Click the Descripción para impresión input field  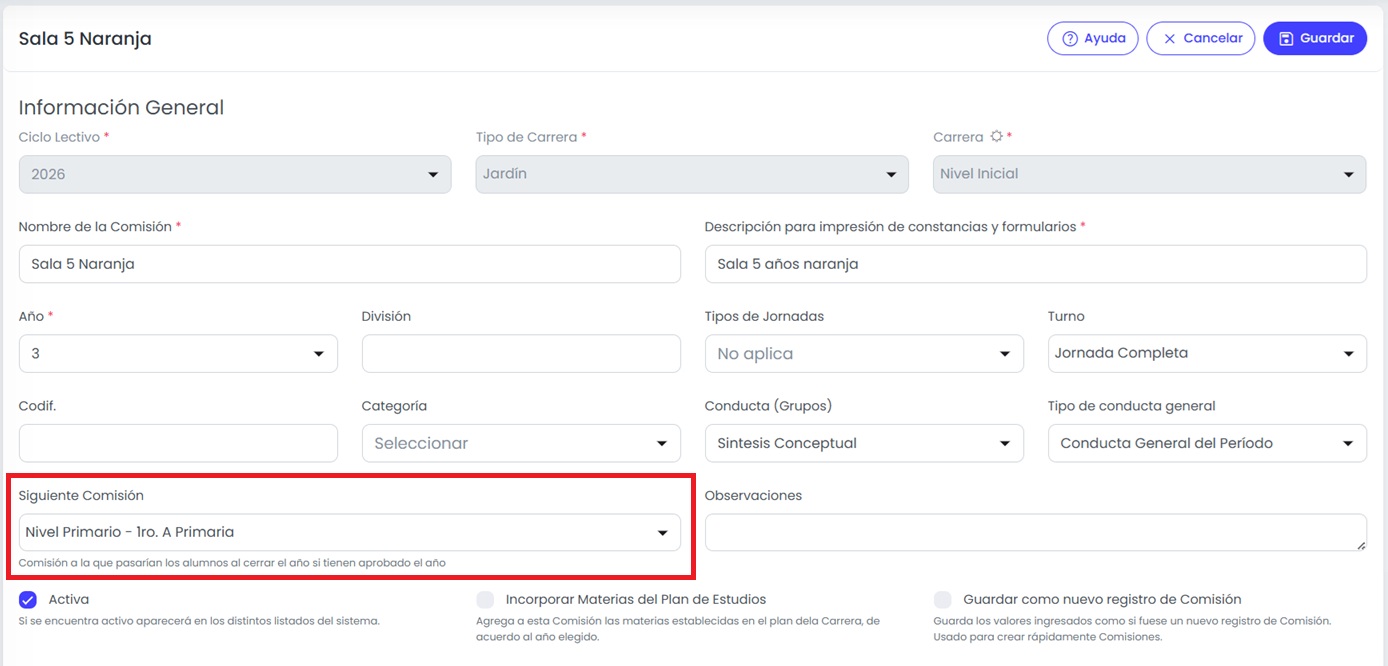1036,264
